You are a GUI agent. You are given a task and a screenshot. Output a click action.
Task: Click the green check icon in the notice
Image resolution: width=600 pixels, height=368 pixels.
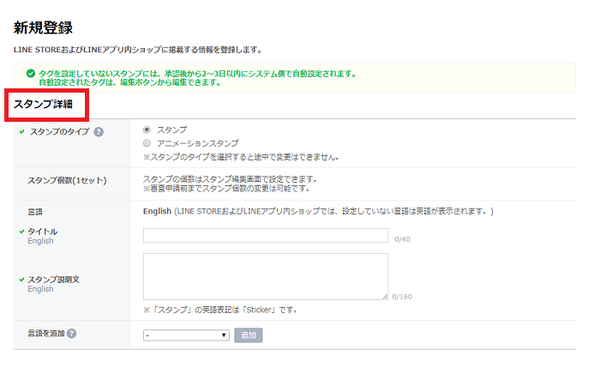click(31, 73)
